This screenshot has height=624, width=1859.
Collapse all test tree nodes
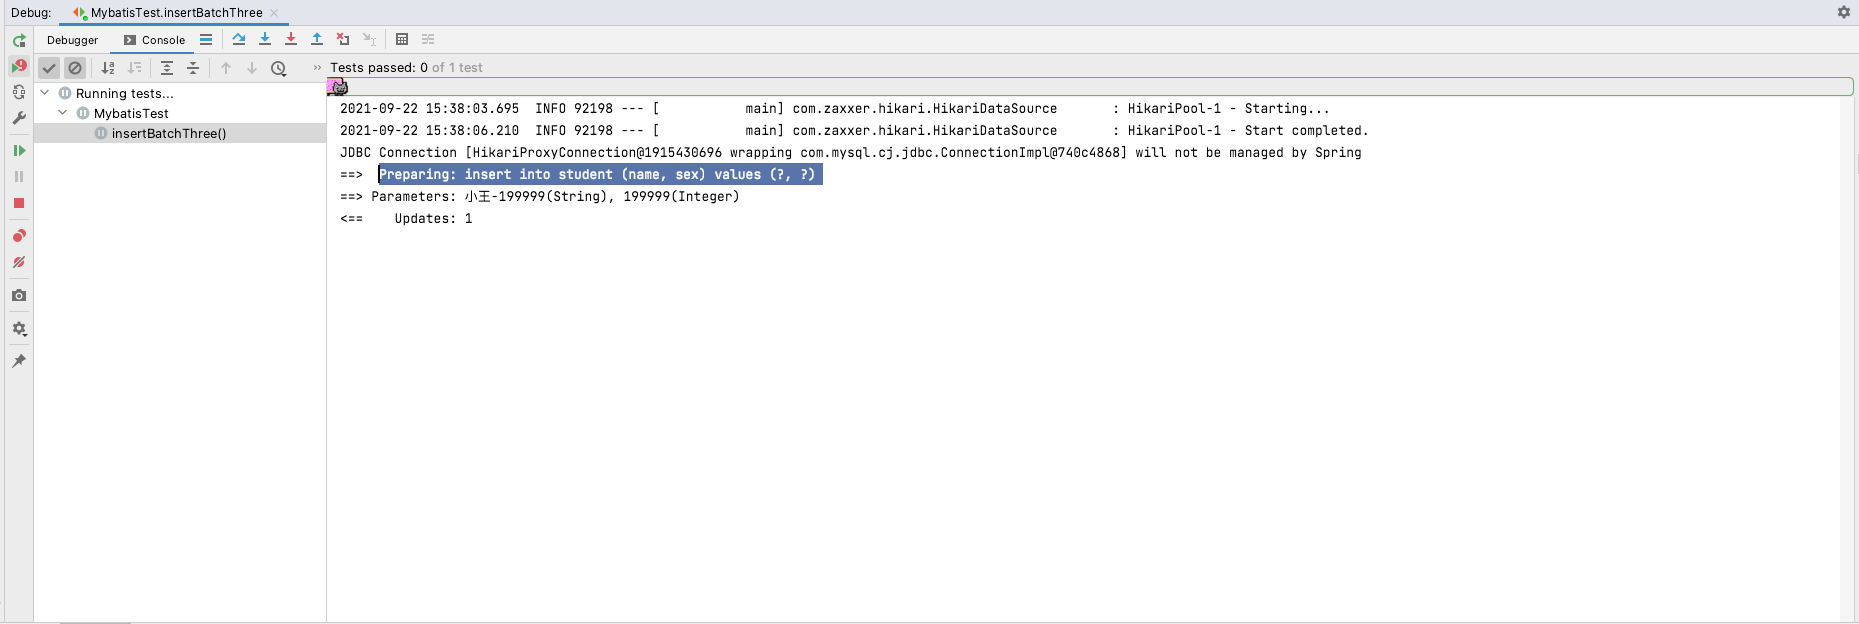click(x=193, y=68)
